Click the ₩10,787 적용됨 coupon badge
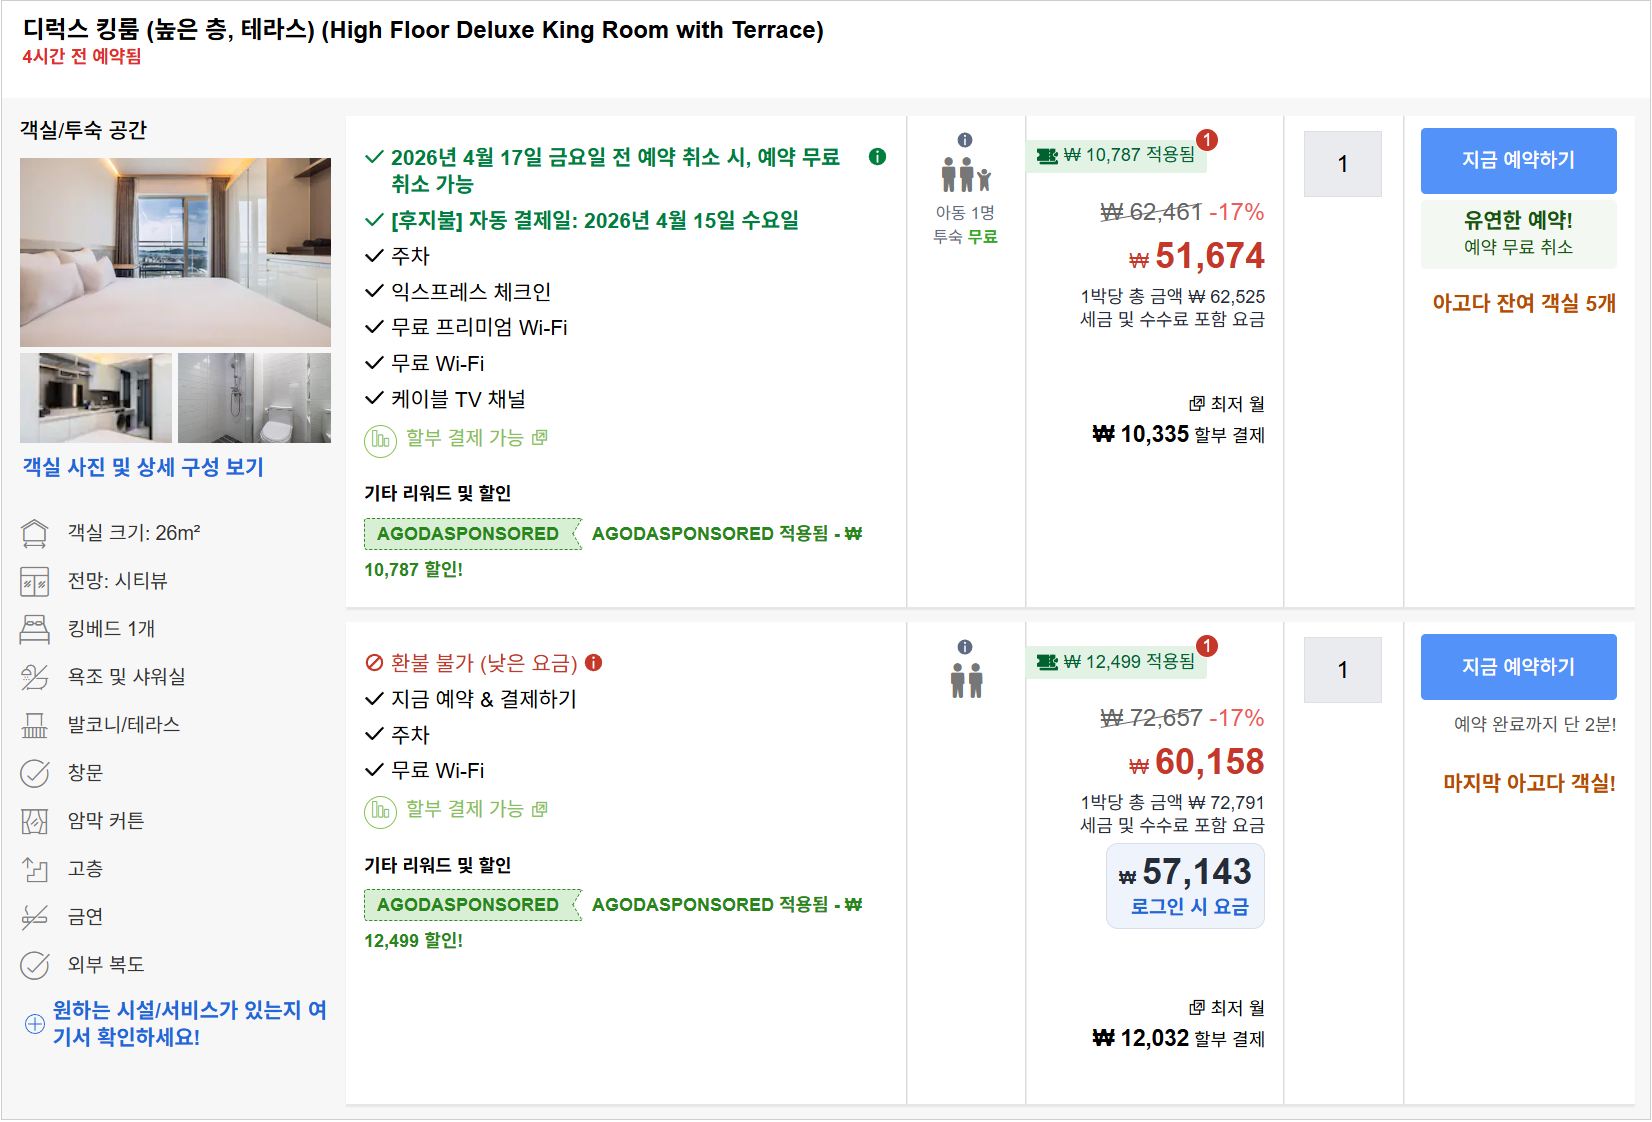1652x1122 pixels. 1116,155
